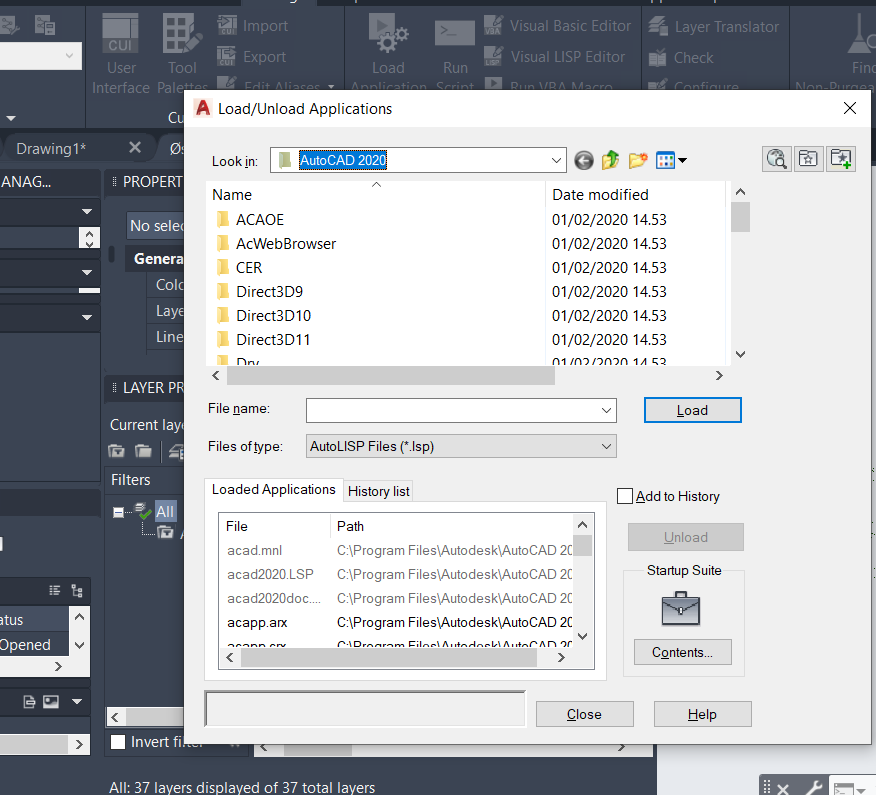Go up one folder level

[611, 160]
